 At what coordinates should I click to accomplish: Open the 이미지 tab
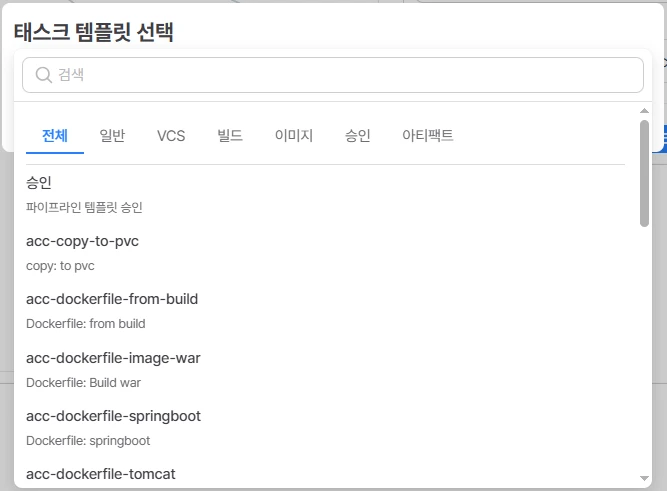tap(294, 136)
